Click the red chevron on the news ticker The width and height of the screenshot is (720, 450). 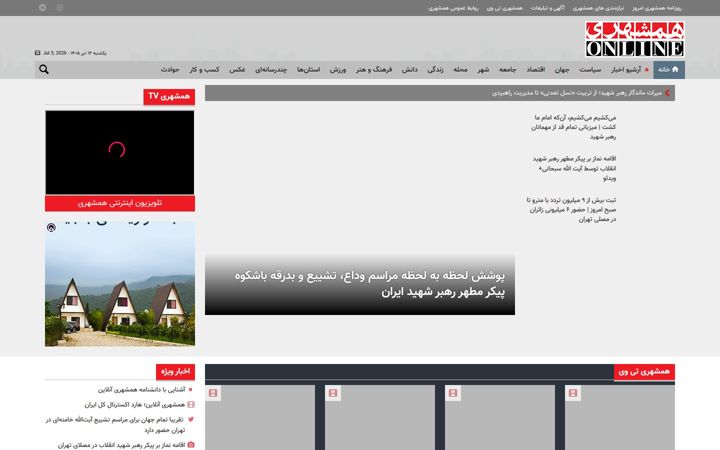pyautogui.click(x=667, y=93)
